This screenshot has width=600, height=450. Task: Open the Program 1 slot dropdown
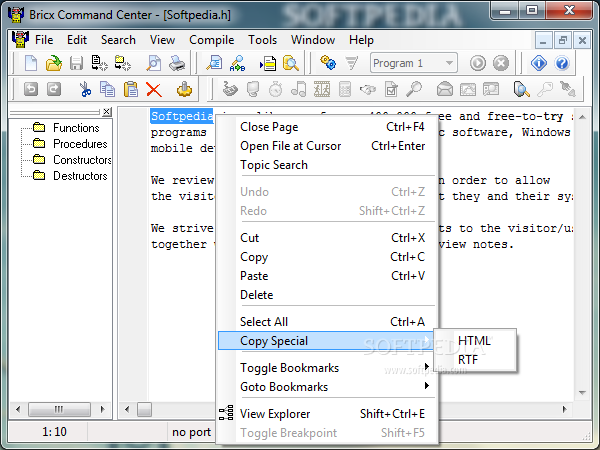pos(450,63)
